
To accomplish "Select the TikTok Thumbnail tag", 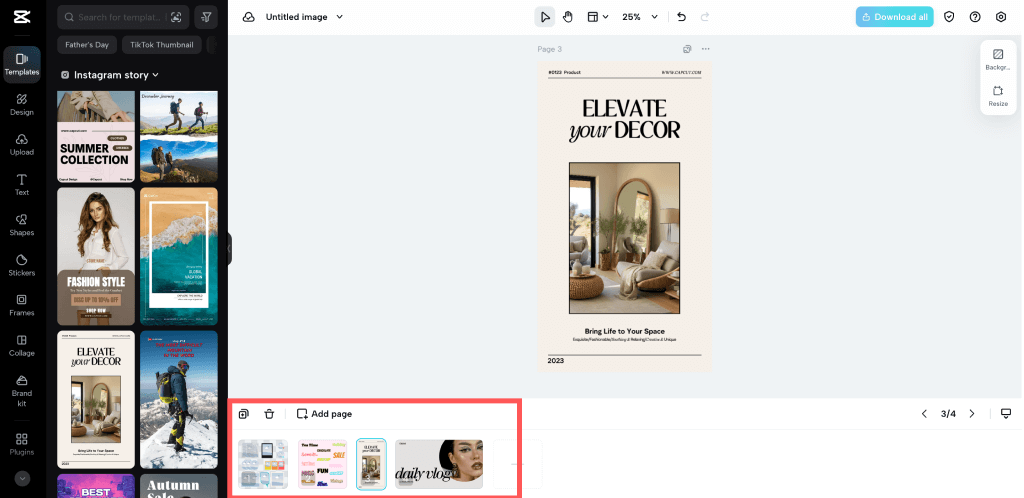I will click(162, 45).
